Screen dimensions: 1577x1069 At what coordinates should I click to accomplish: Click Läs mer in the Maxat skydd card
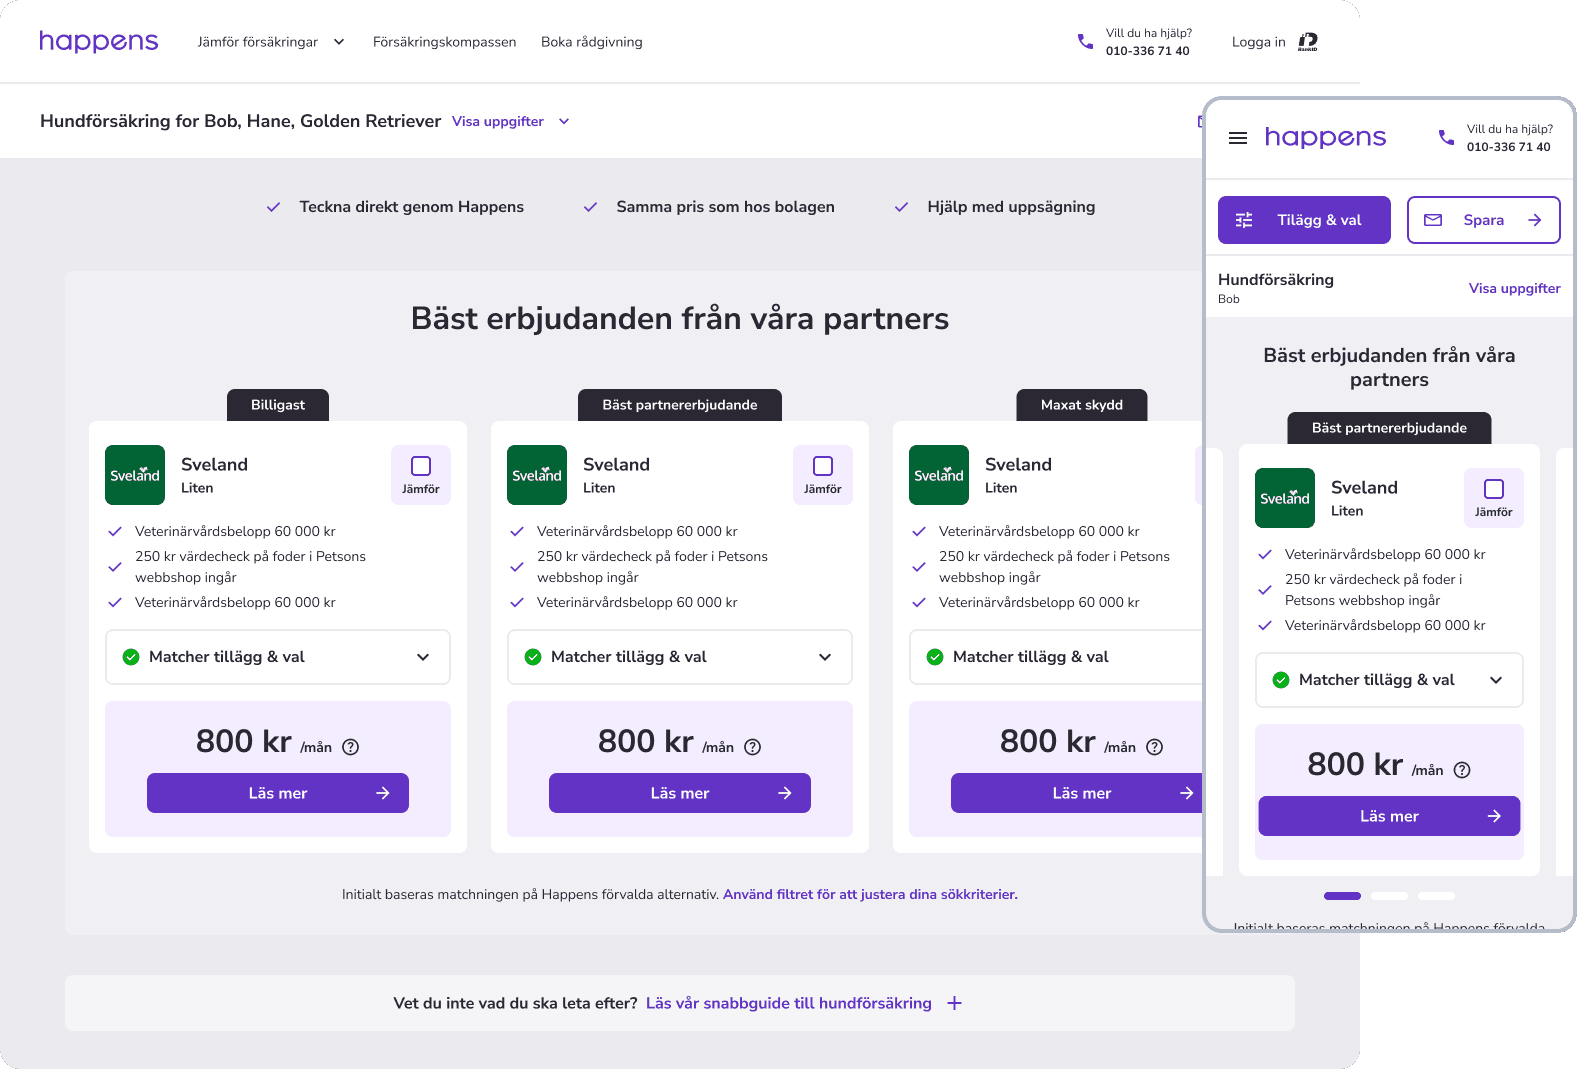pyautogui.click(x=1077, y=793)
